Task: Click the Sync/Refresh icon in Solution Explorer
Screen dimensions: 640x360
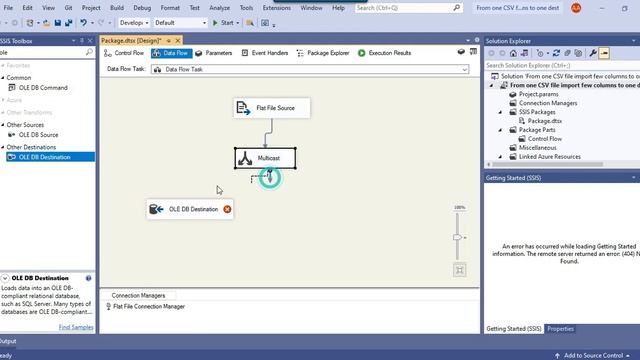Action: (x=556, y=53)
